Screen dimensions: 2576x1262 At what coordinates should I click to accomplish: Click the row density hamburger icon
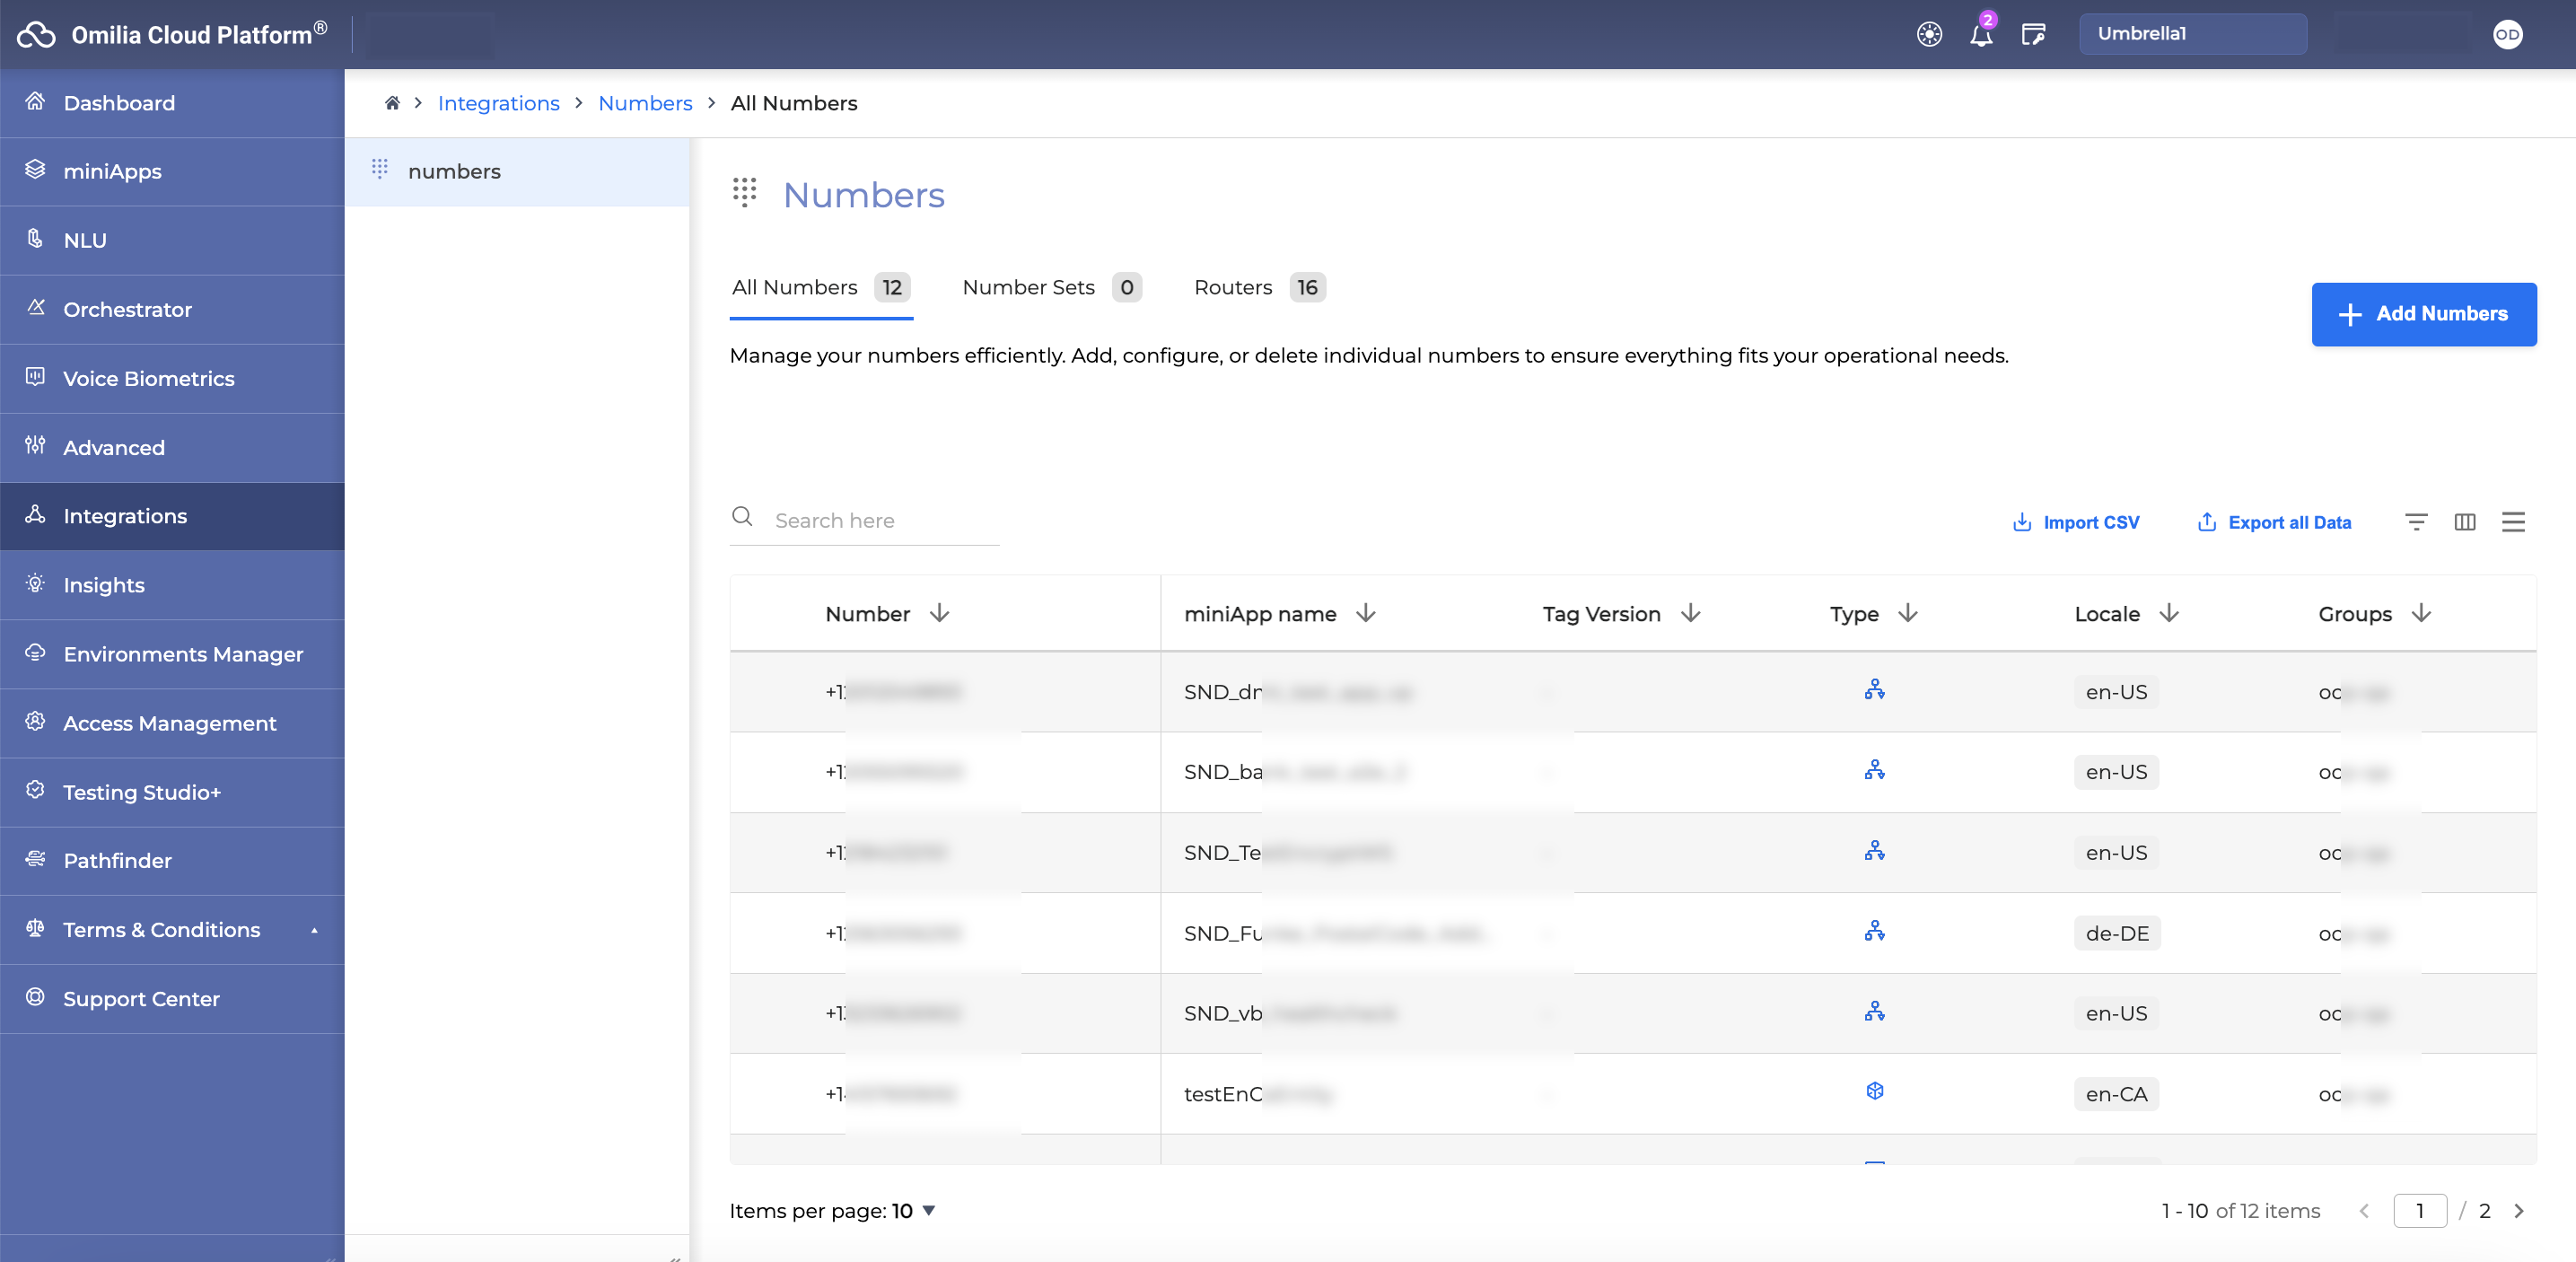tap(2513, 522)
